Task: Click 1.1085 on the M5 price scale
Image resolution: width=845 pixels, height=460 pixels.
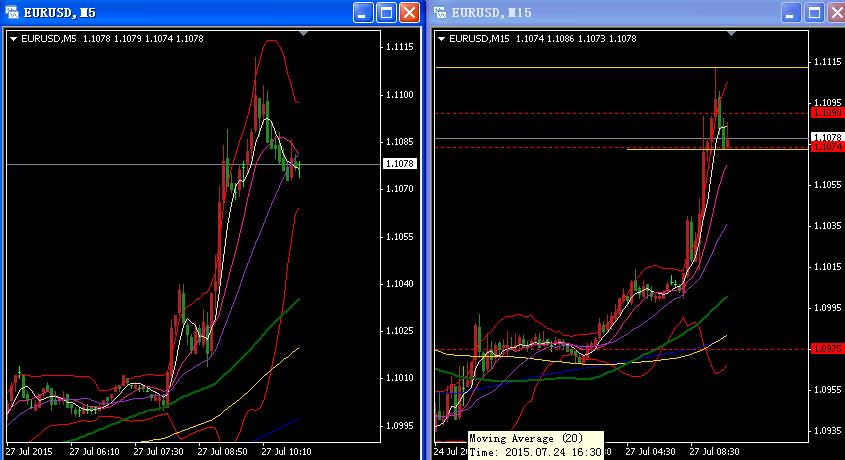Action: (x=400, y=142)
